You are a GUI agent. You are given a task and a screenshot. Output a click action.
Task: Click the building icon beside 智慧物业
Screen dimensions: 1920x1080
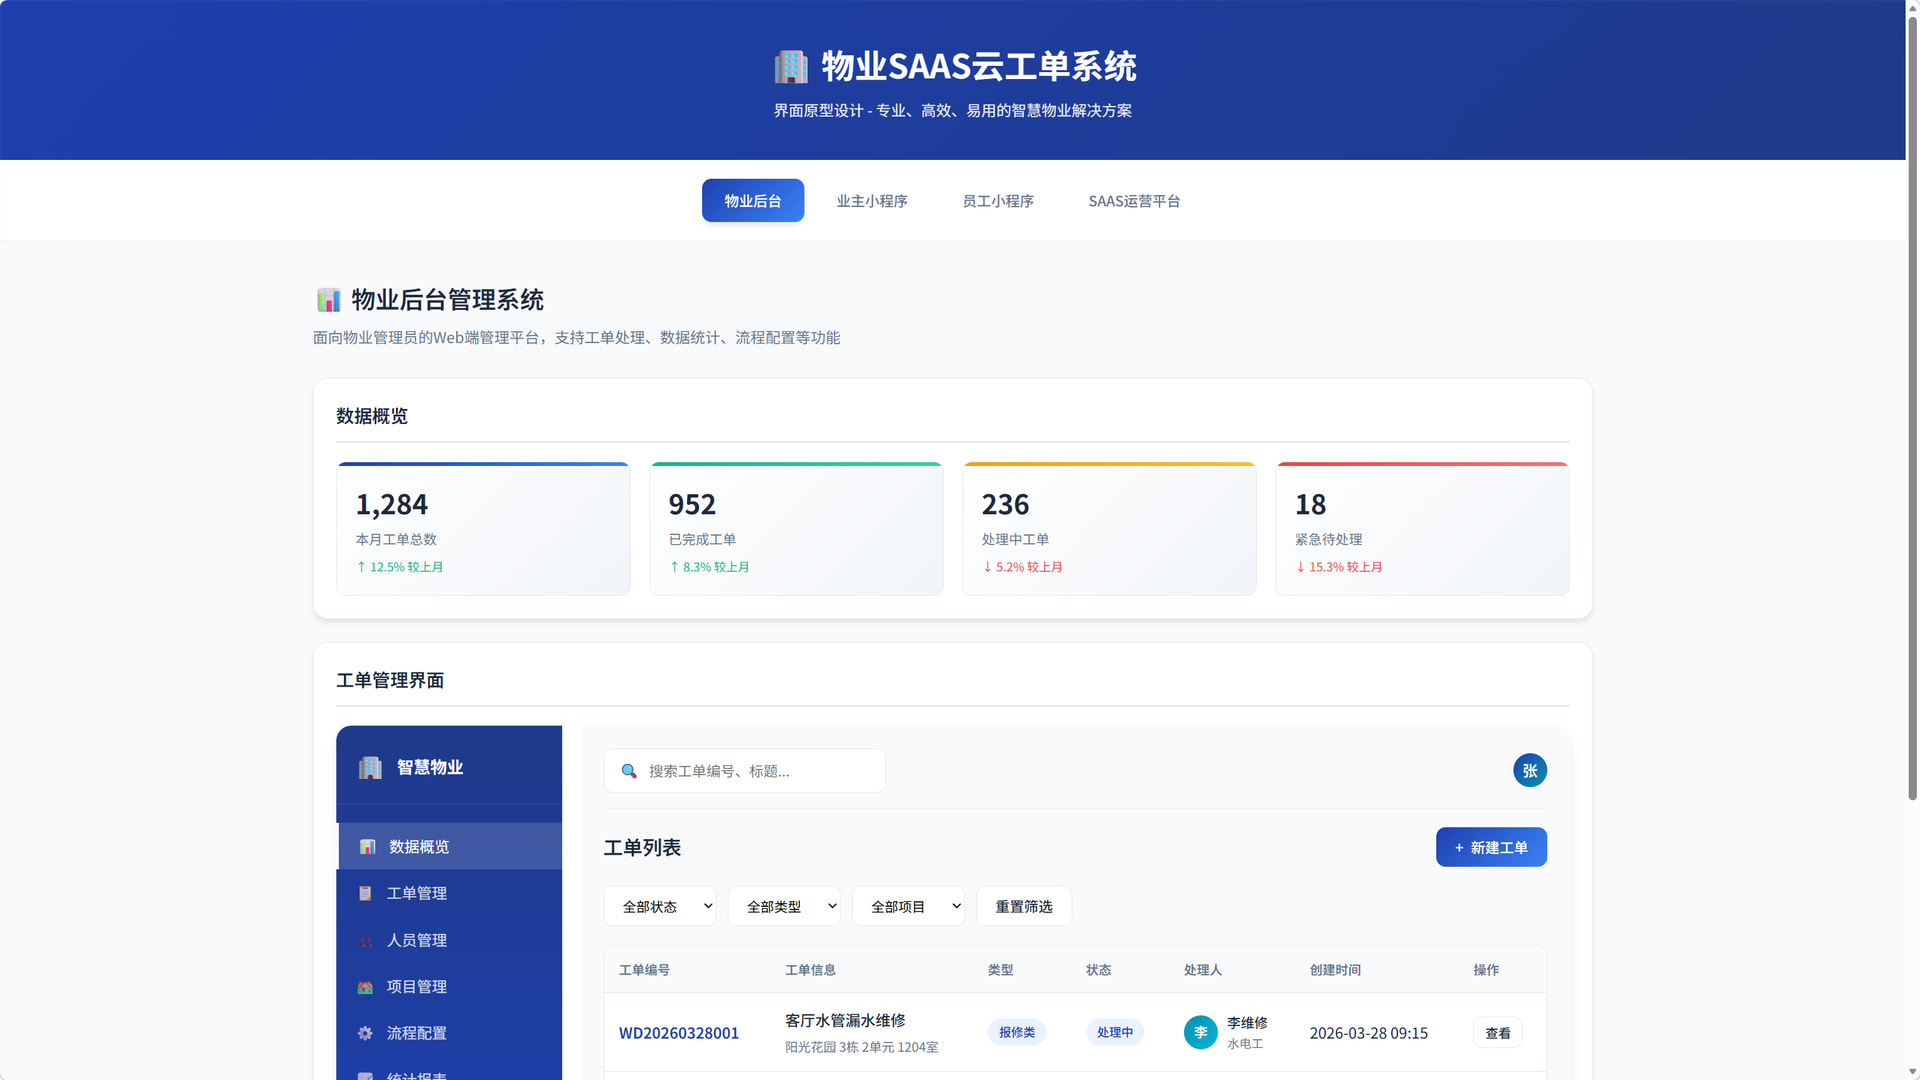tap(370, 767)
